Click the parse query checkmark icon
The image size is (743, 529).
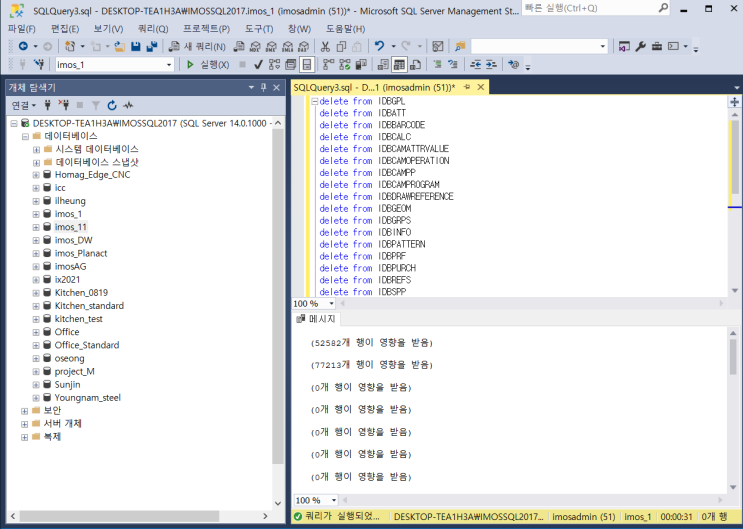(x=258, y=65)
